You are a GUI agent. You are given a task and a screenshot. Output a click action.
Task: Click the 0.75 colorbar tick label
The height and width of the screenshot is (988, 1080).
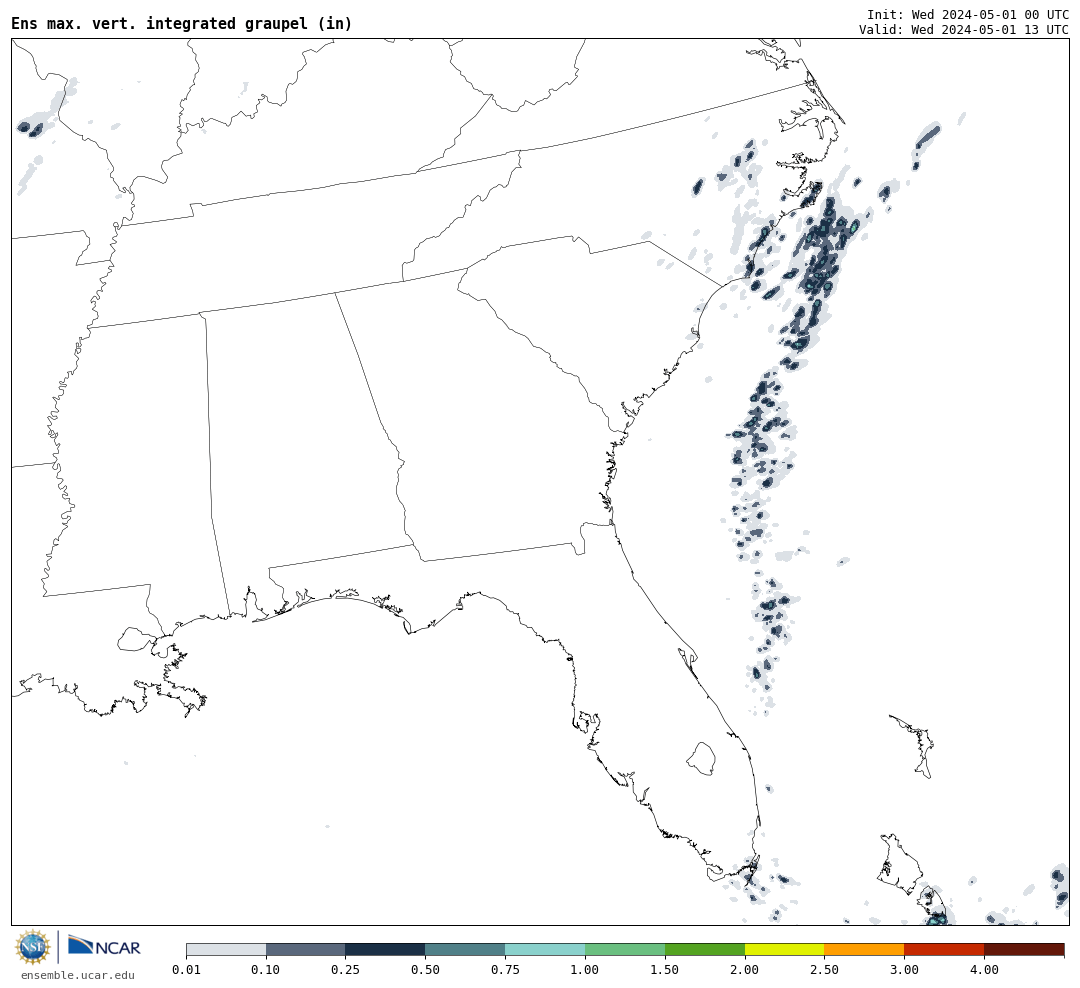[506, 970]
